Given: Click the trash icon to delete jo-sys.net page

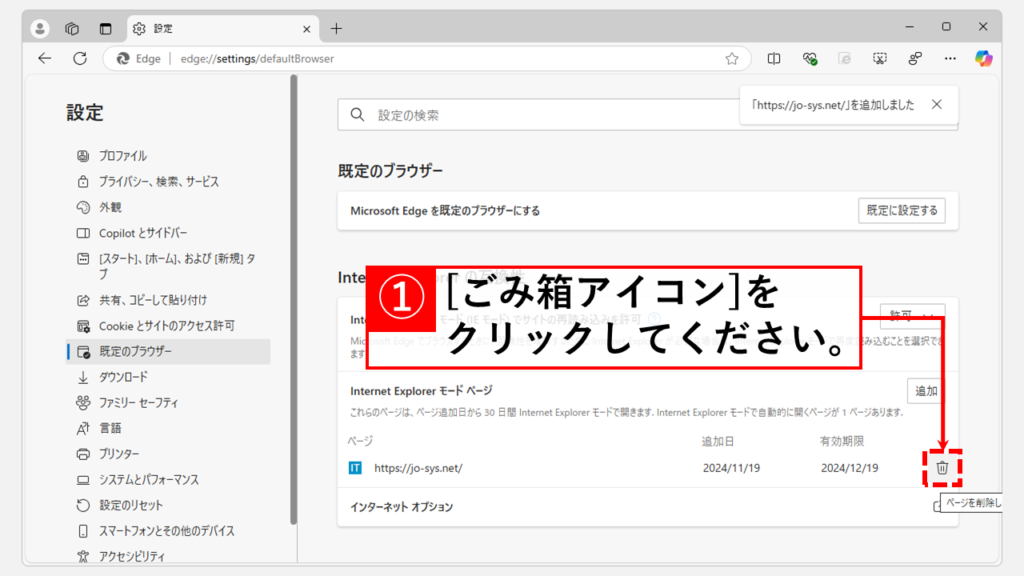Looking at the screenshot, I should coord(941,467).
